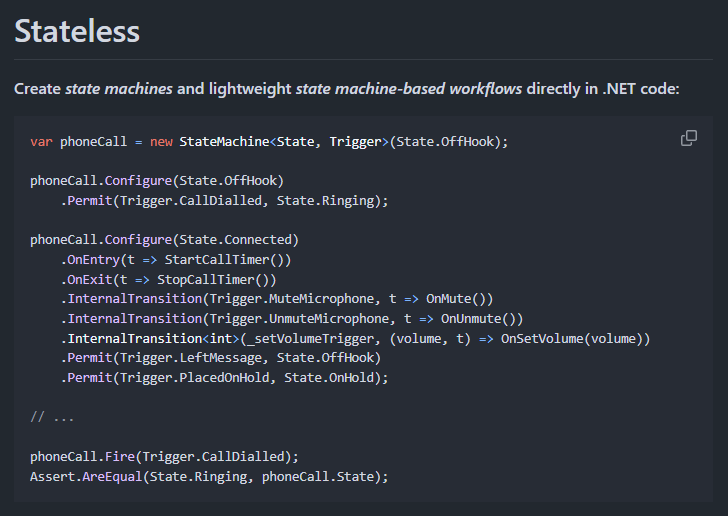Image resolution: width=728 pixels, height=516 pixels.
Task: Click the text "directly in .NET code:"
Action: point(603,88)
